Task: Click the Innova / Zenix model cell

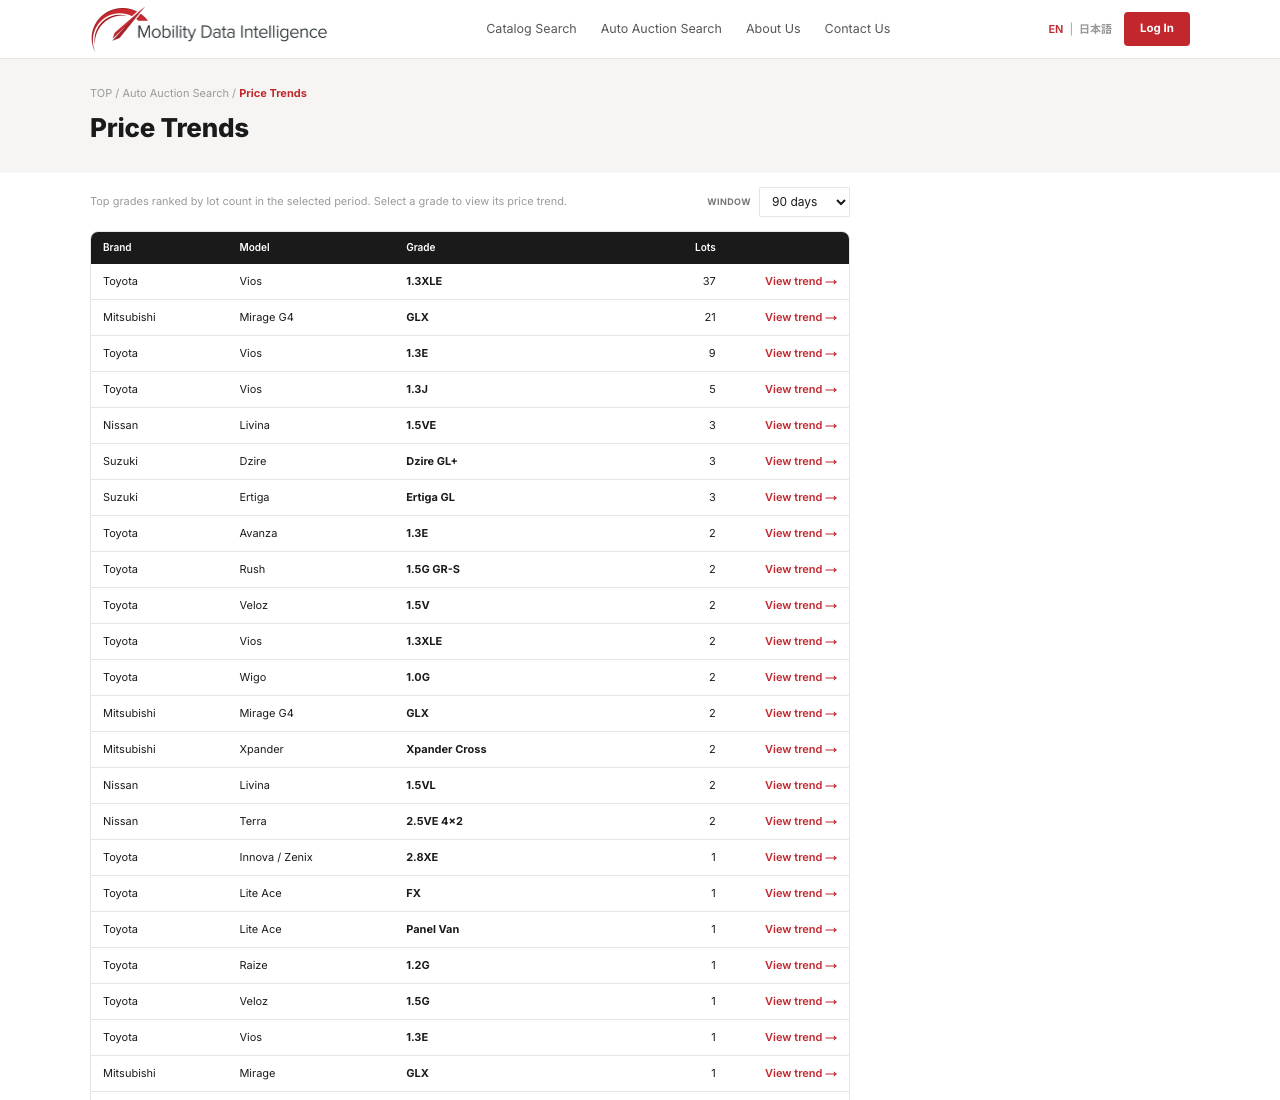Action: (276, 858)
